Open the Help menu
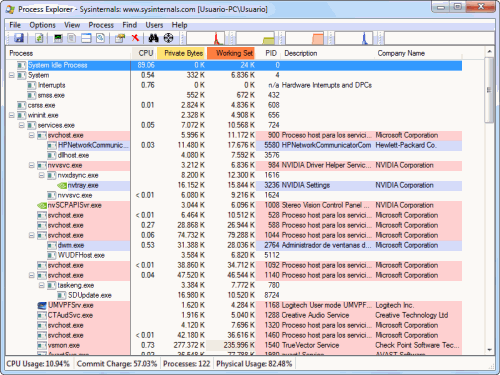Image resolution: width=500 pixels, height=375 pixels. click(179, 25)
